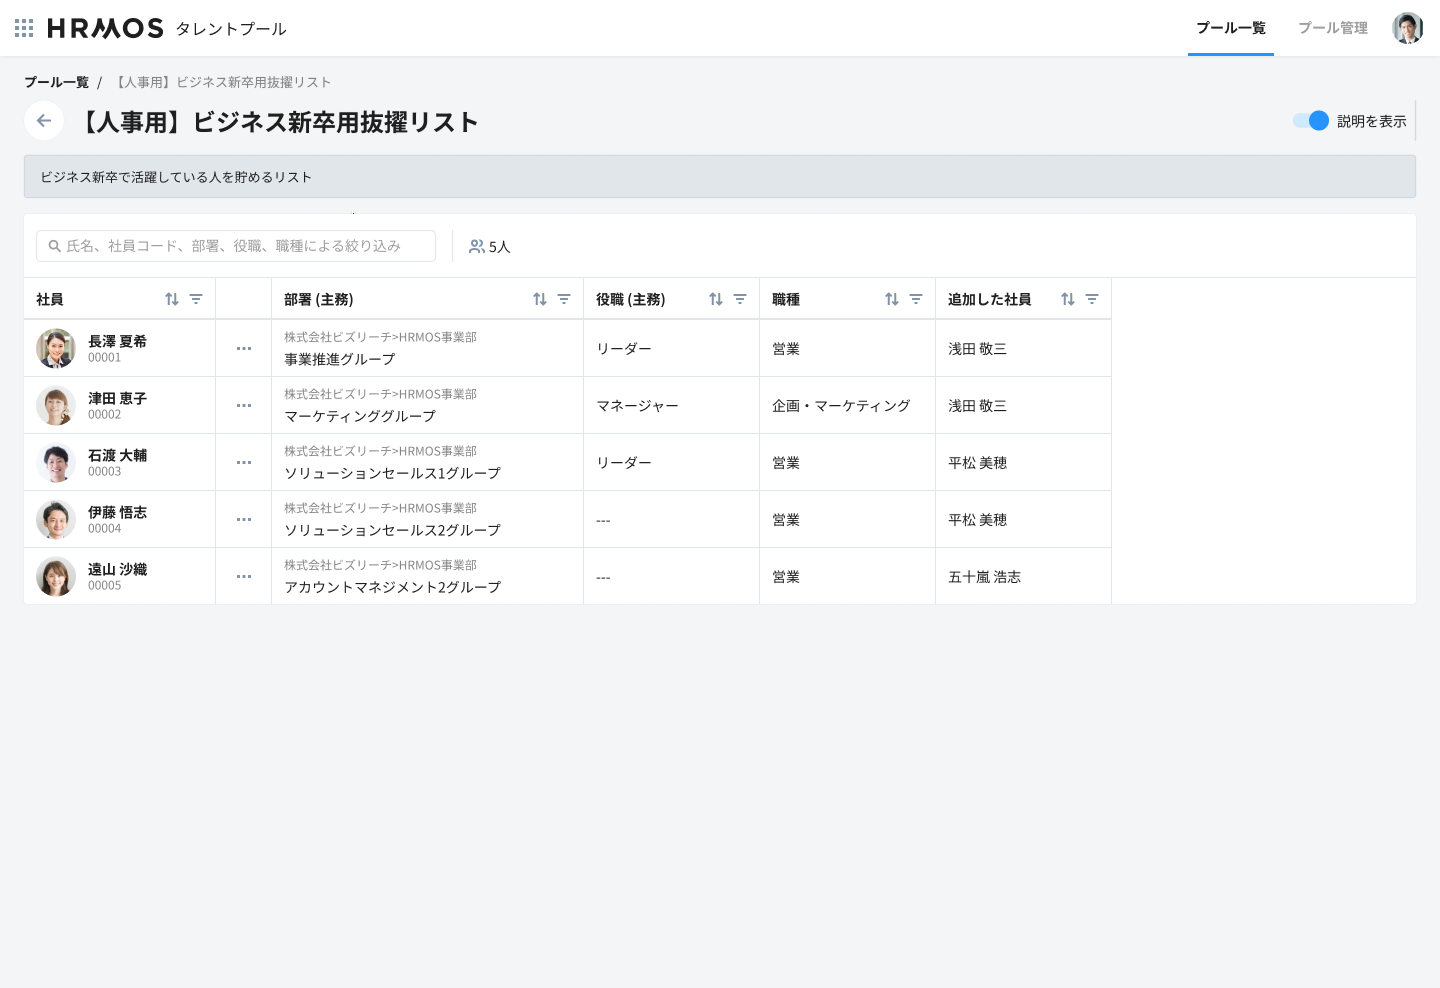The image size is (1440, 988).
Task: Open the user profile avatar menu
Action: (1407, 28)
